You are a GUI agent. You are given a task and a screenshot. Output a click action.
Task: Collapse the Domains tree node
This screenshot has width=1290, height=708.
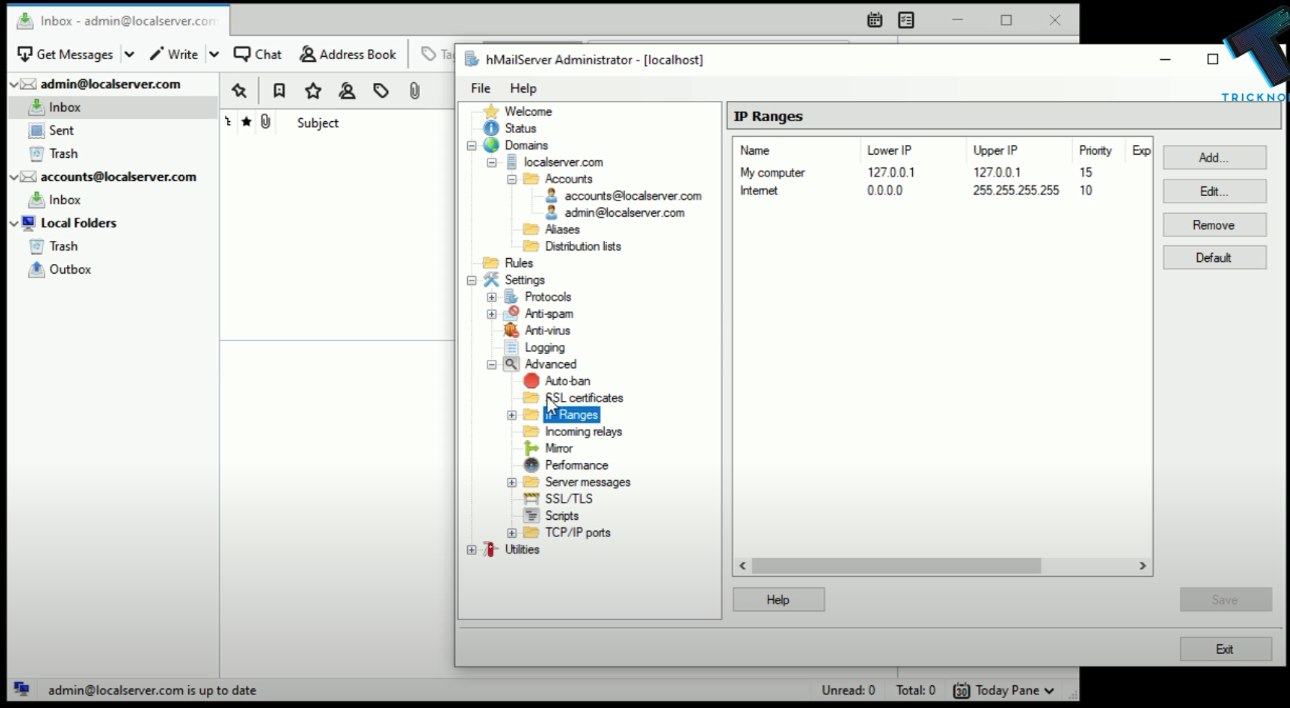point(472,146)
